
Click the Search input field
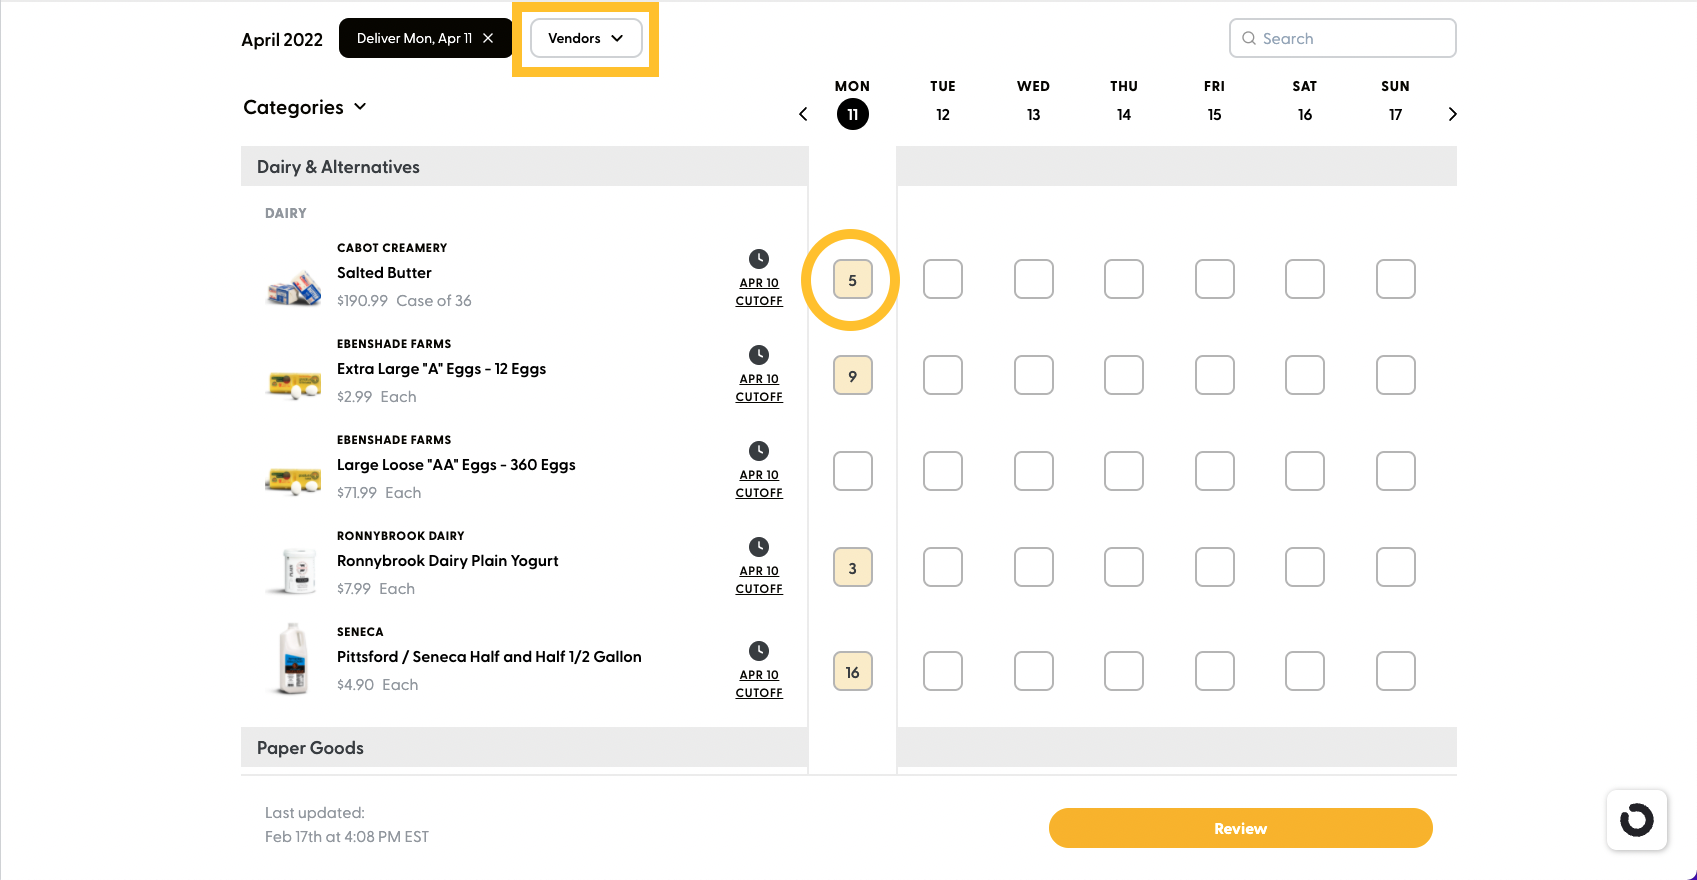coord(1342,38)
